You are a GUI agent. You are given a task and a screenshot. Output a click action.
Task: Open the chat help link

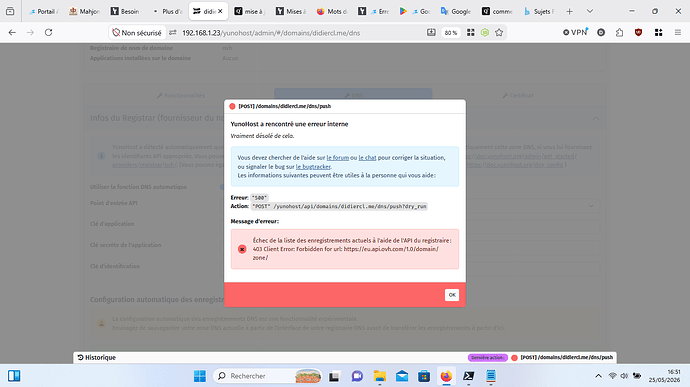pos(367,158)
